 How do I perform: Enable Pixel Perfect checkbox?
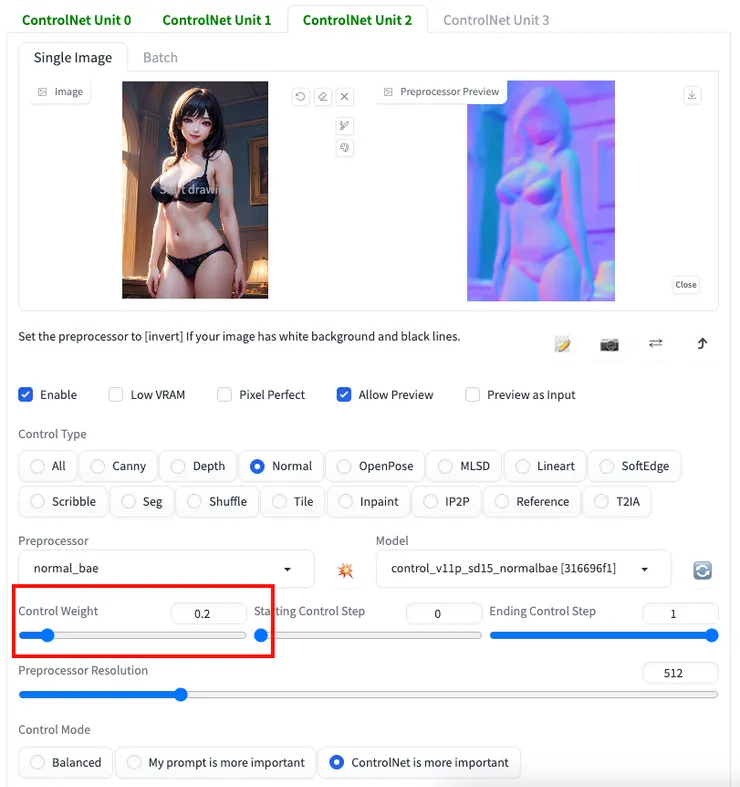pyautogui.click(x=224, y=395)
